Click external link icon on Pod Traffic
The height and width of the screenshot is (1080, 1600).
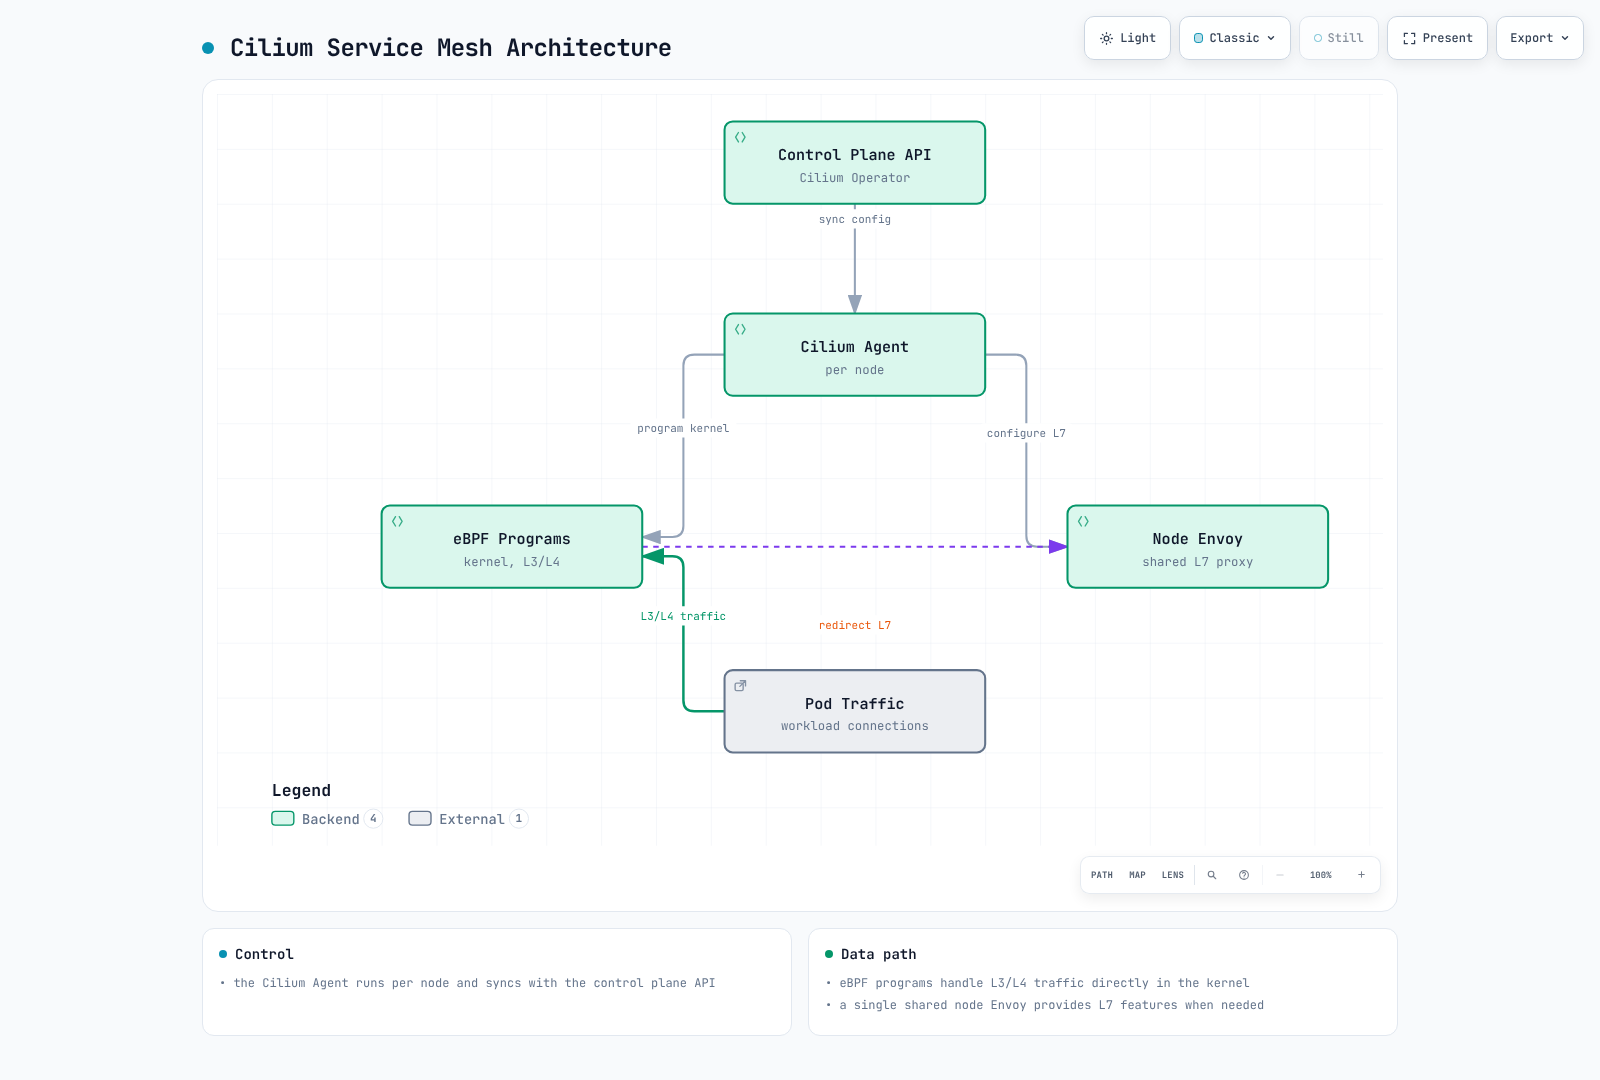[741, 686]
